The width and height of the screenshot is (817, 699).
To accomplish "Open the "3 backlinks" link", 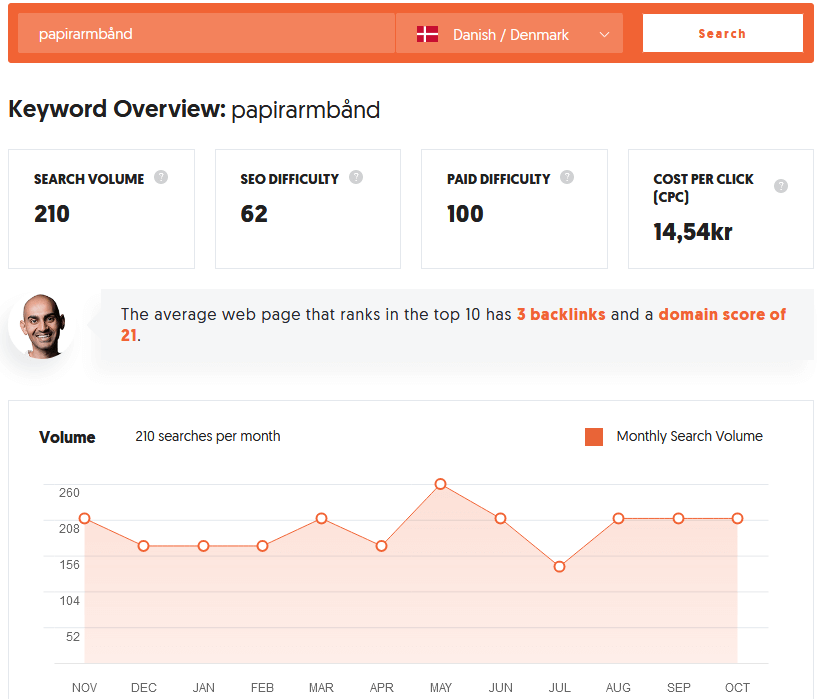I will pyautogui.click(x=561, y=313).
